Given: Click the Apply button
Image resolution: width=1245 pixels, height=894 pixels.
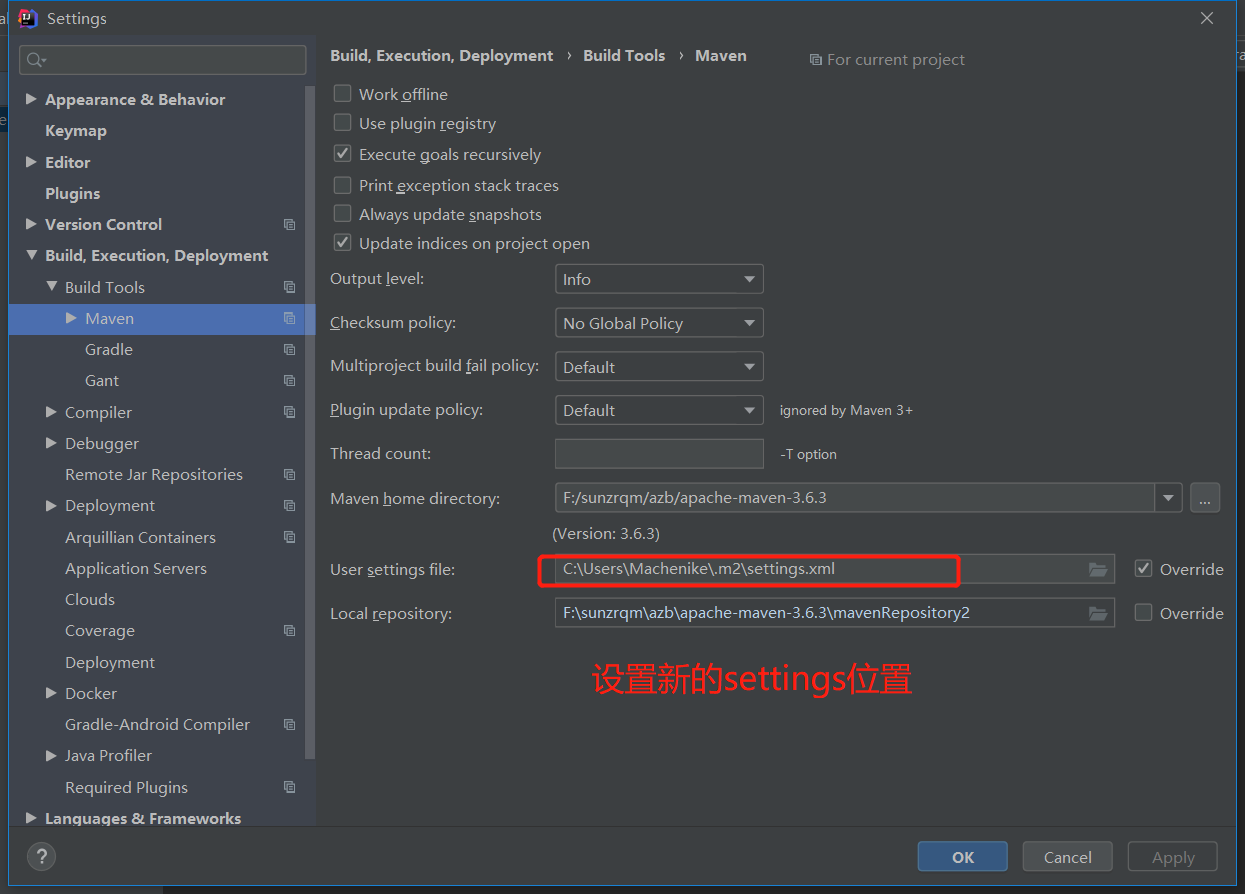Looking at the screenshot, I should point(1173,857).
